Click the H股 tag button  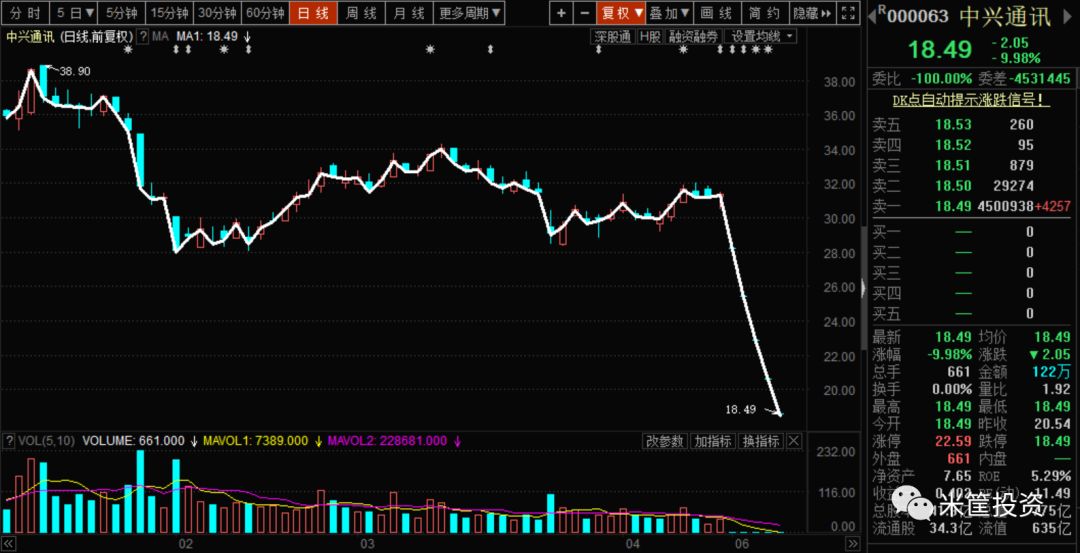[650, 36]
